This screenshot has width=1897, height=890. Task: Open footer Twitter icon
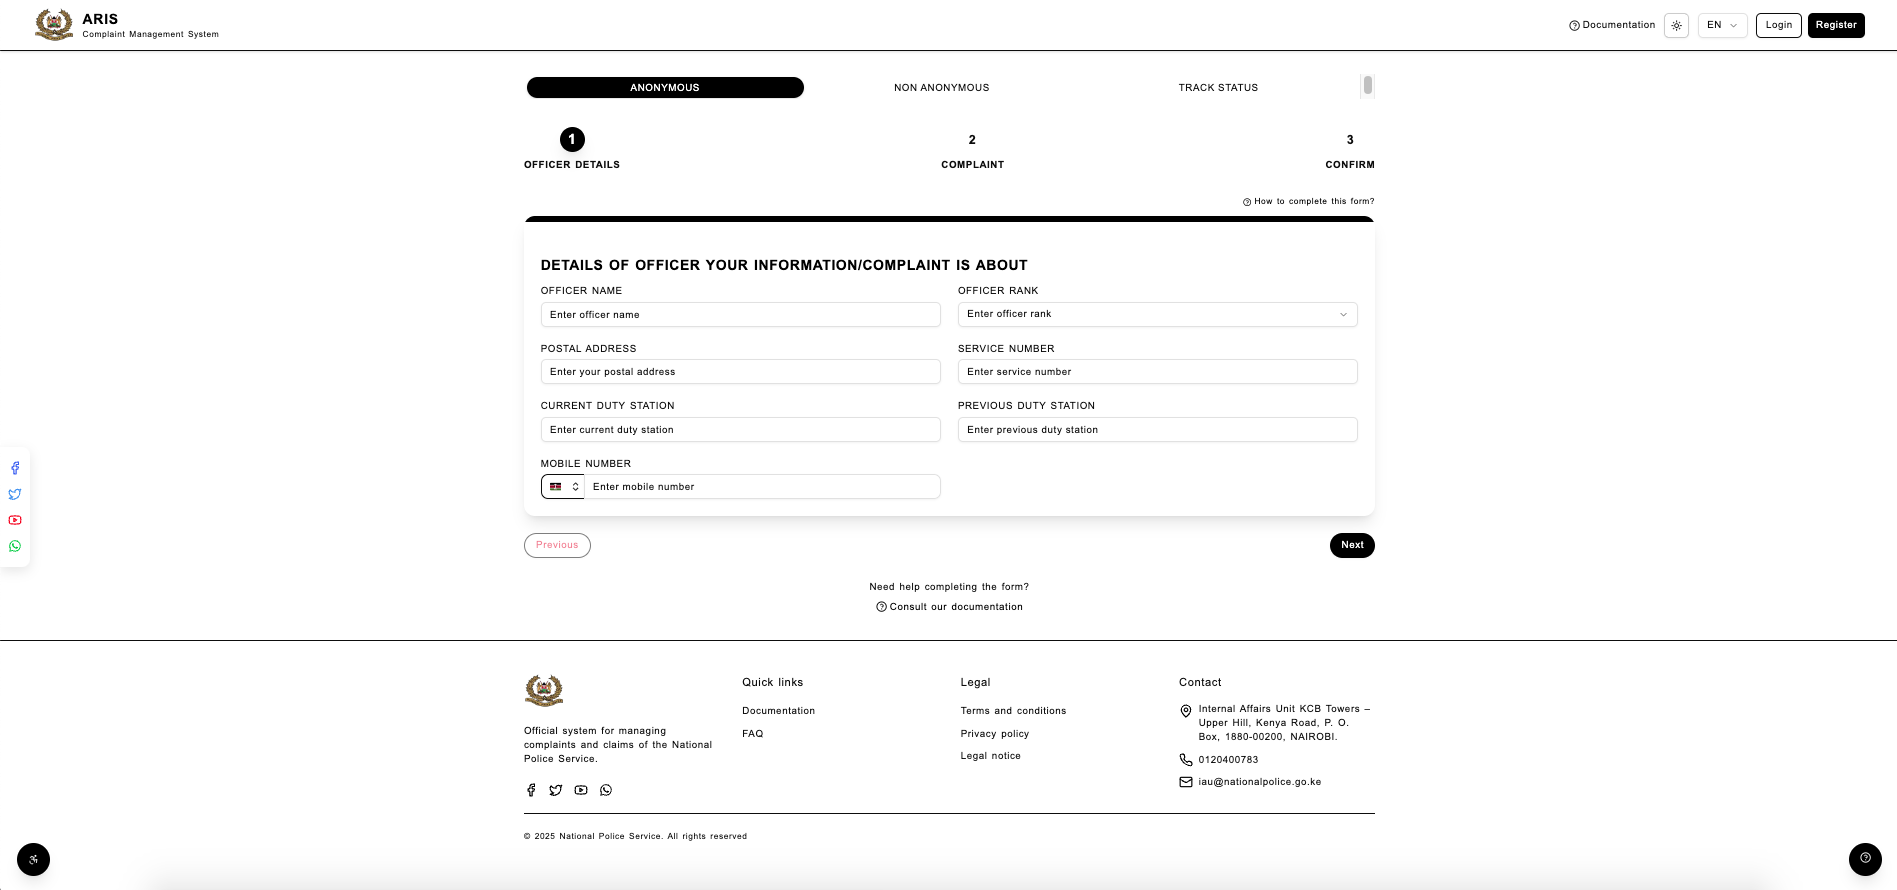click(556, 790)
